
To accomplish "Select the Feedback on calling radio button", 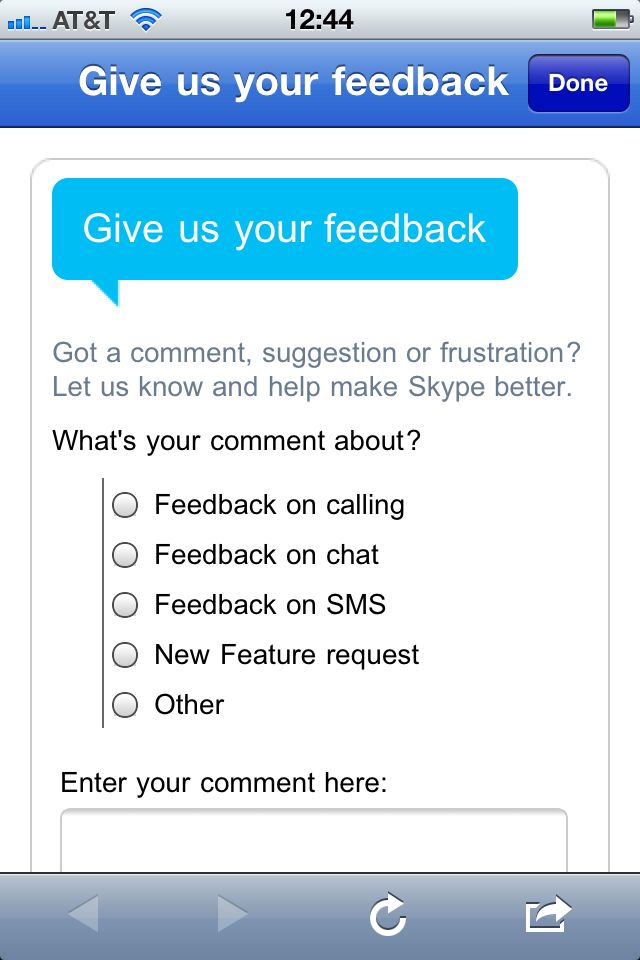I will tap(125, 505).
